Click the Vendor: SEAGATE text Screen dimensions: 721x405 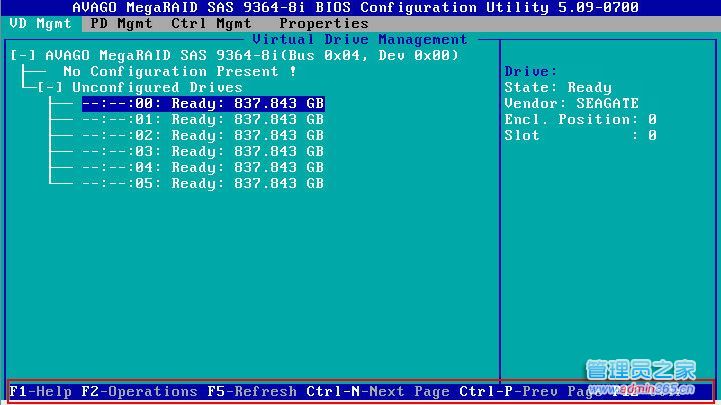572,103
